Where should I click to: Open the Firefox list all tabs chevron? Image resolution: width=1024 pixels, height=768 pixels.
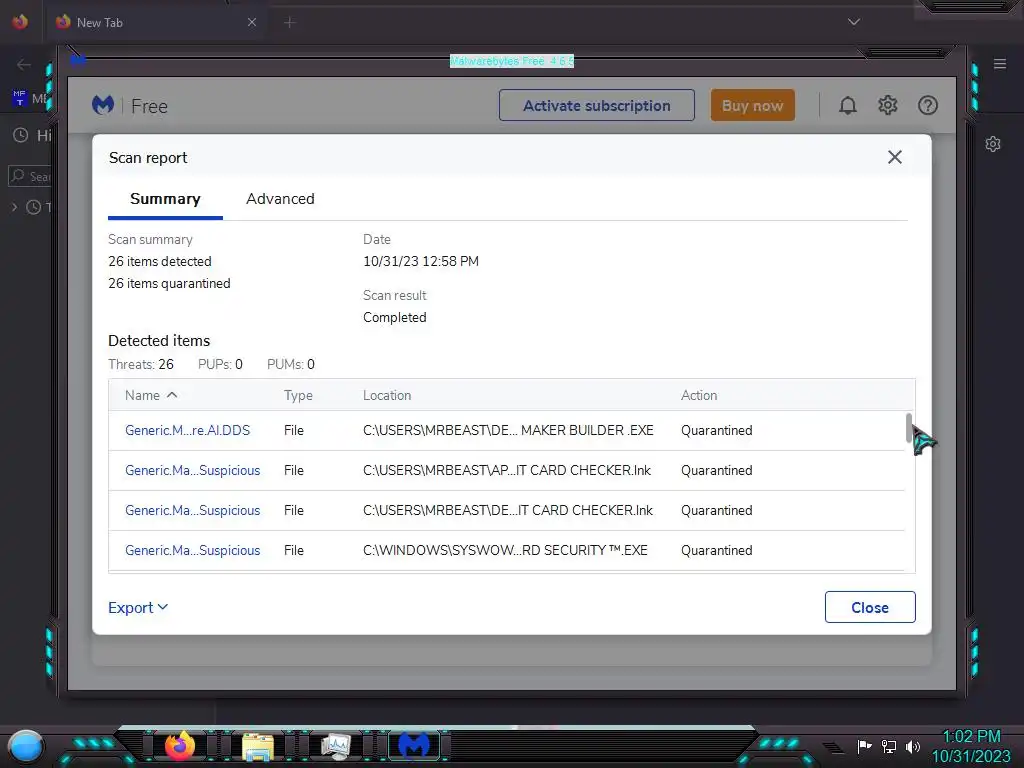click(x=854, y=22)
